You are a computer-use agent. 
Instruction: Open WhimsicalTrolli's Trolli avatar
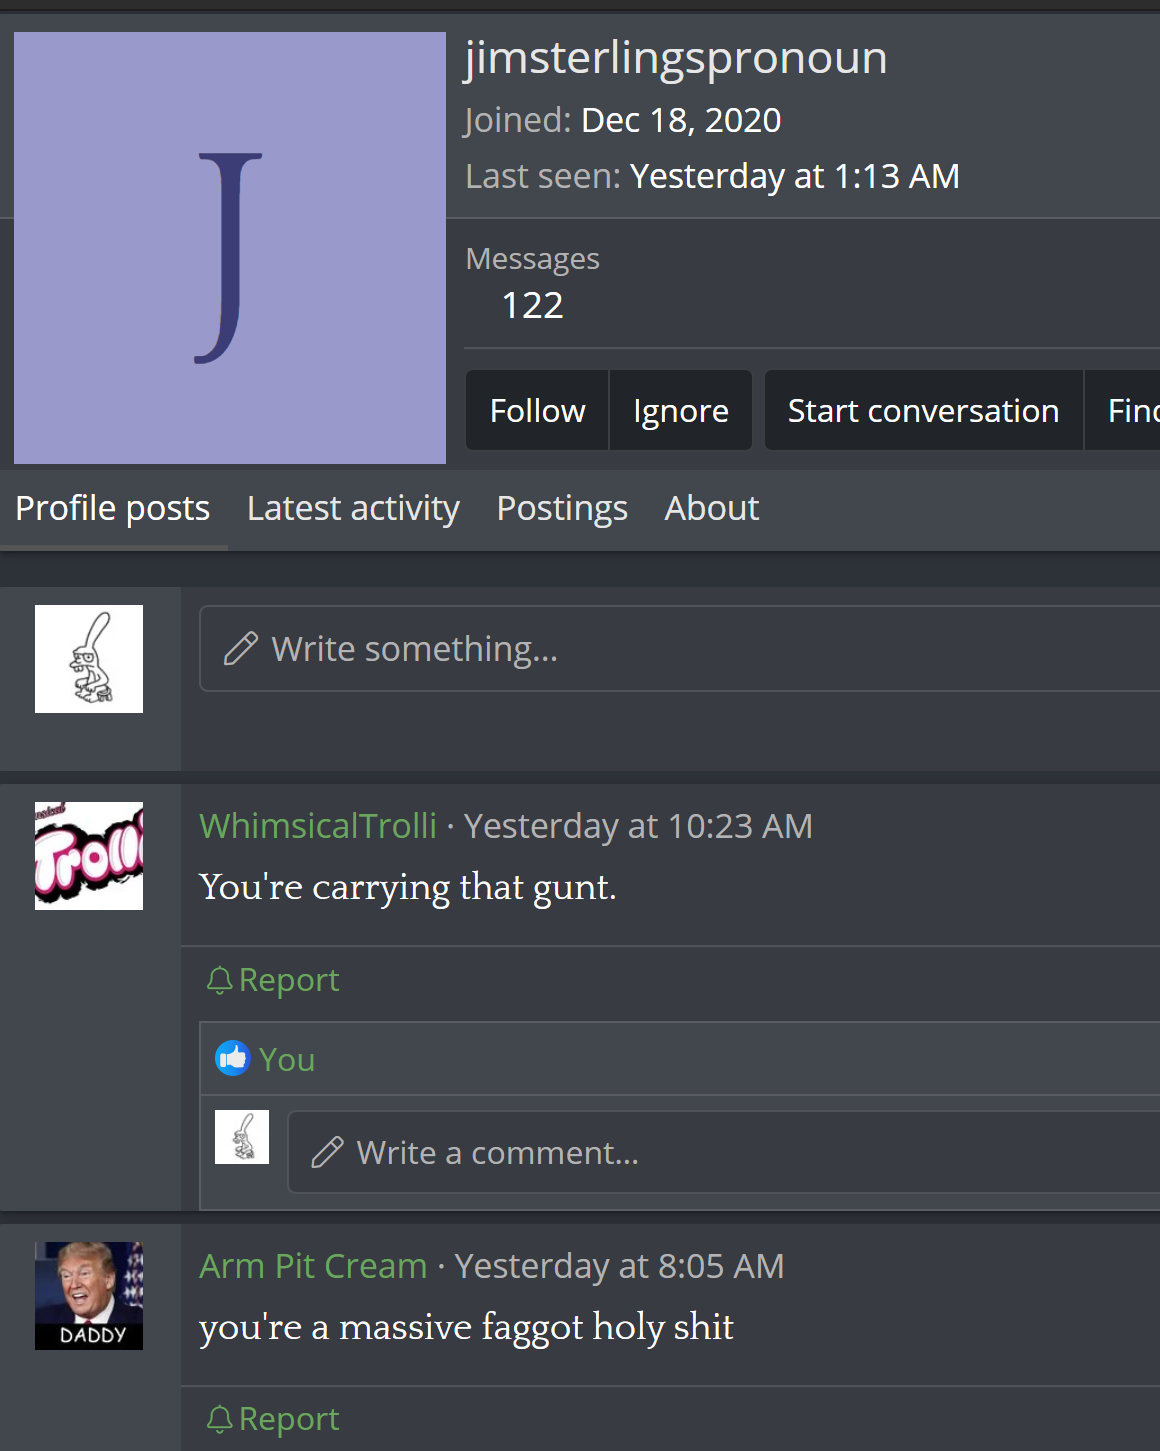pos(89,856)
